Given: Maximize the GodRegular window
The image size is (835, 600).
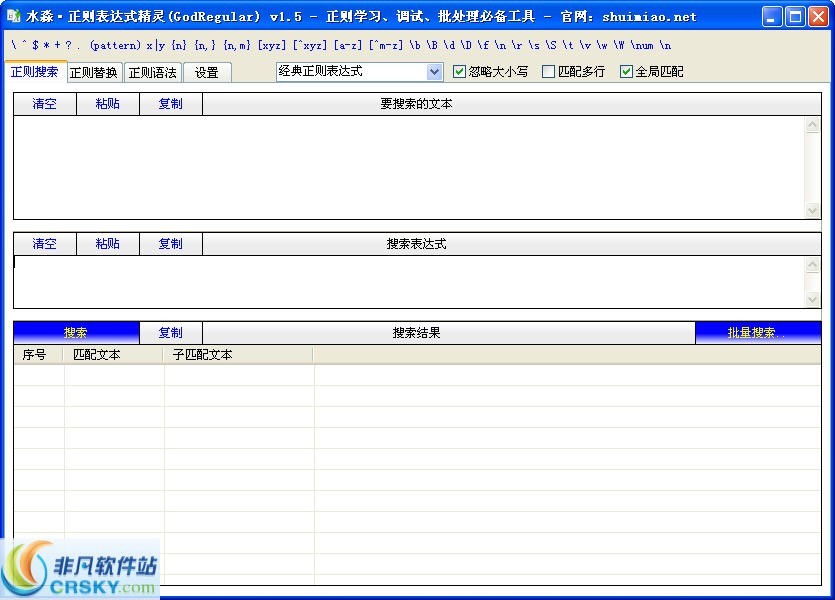Looking at the screenshot, I should pyautogui.click(x=795, y=17).
